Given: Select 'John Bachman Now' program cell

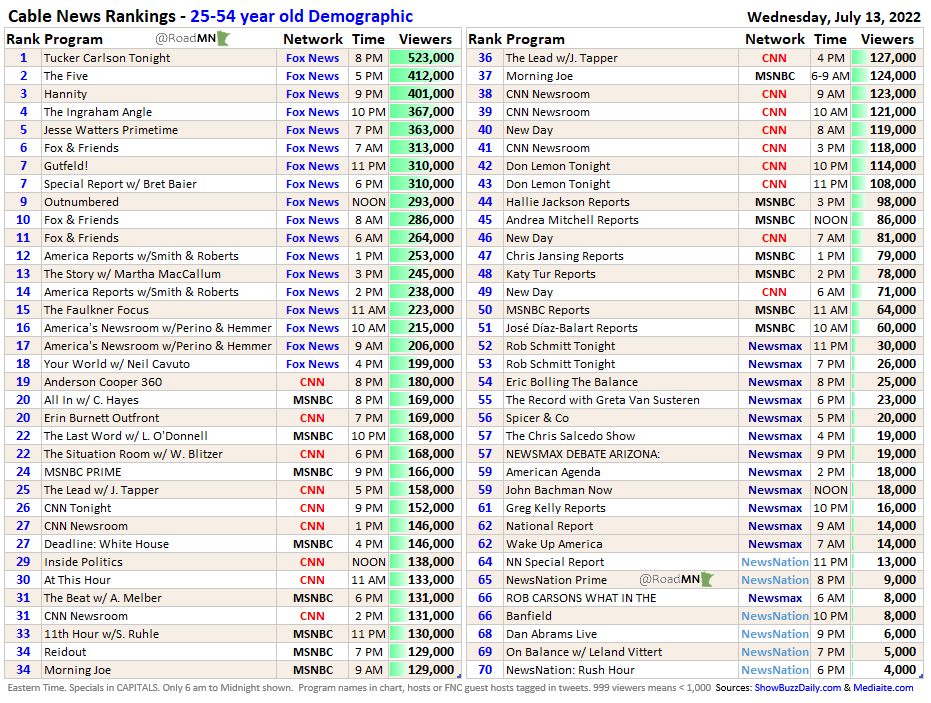Looking at the screenshot, I should [x=621, y=490].
